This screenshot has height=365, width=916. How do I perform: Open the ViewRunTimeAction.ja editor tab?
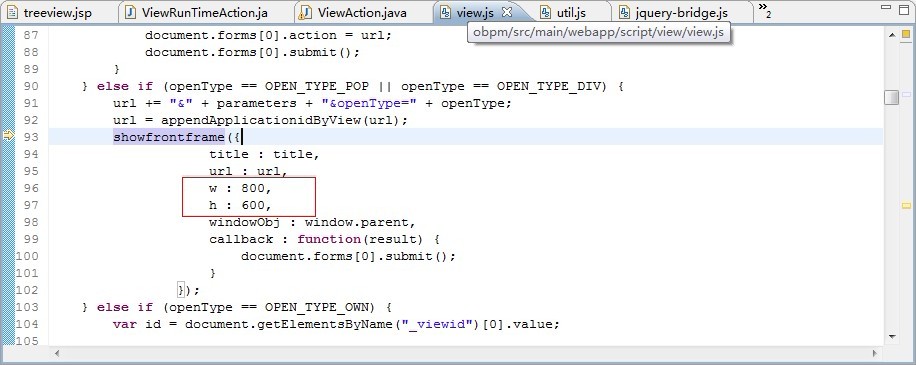point(204,12)
